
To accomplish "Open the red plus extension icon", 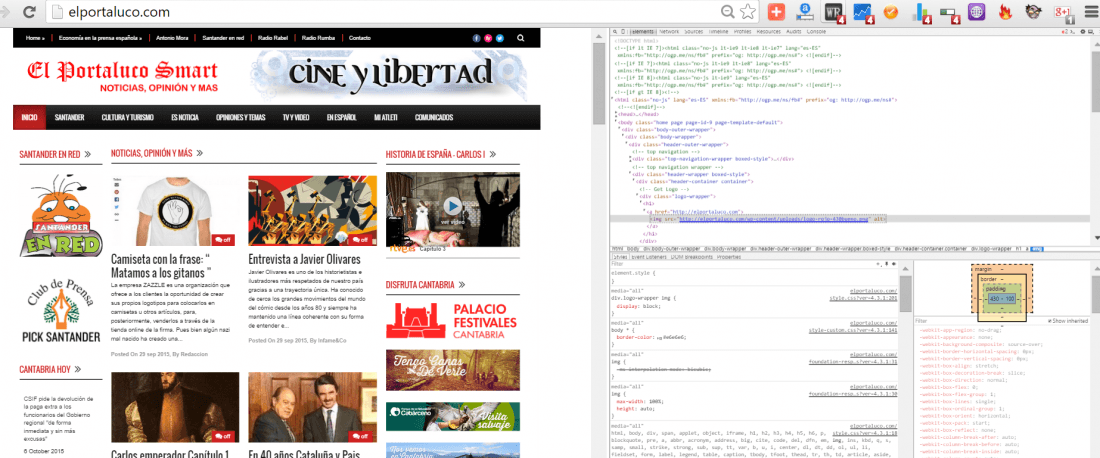I will [x=776, y=12].
